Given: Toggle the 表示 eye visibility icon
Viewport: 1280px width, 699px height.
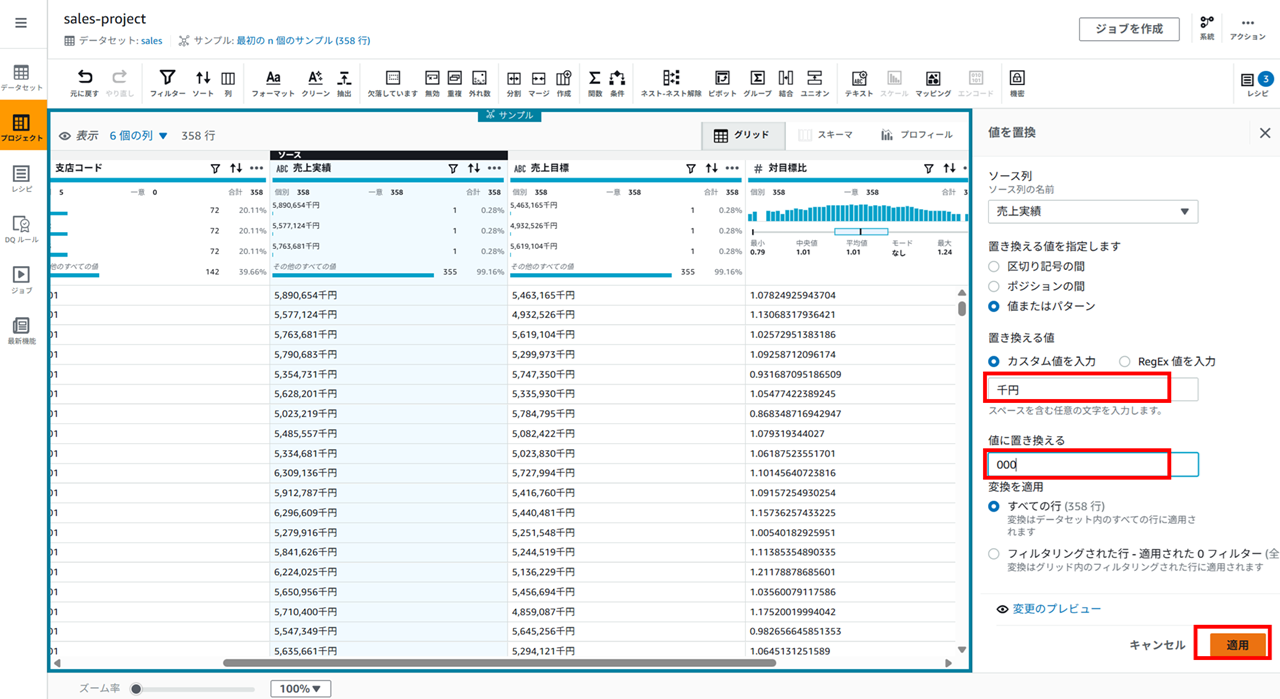Looking at the screenshot, I should pyautogui.click(x=65, y=136).
